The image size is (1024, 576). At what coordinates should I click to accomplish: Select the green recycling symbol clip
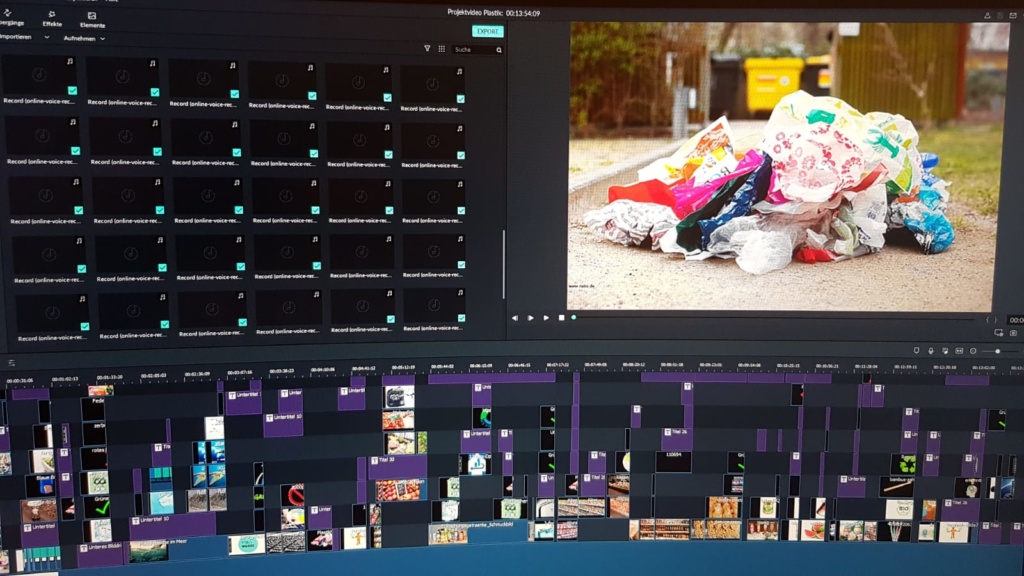pos(904,464)
